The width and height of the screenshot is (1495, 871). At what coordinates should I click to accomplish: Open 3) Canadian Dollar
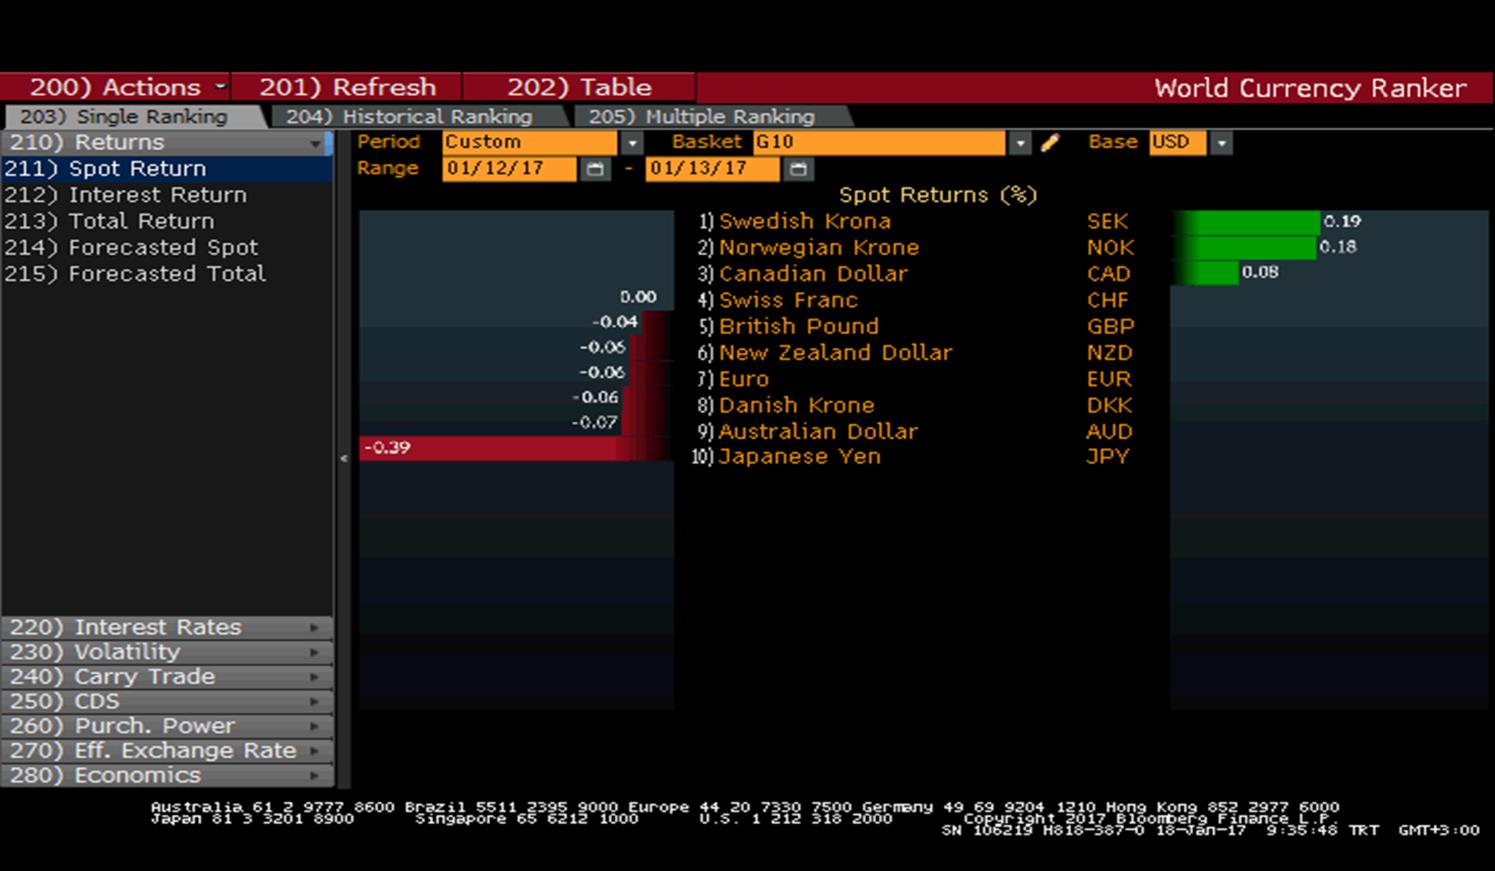[803, 274]
